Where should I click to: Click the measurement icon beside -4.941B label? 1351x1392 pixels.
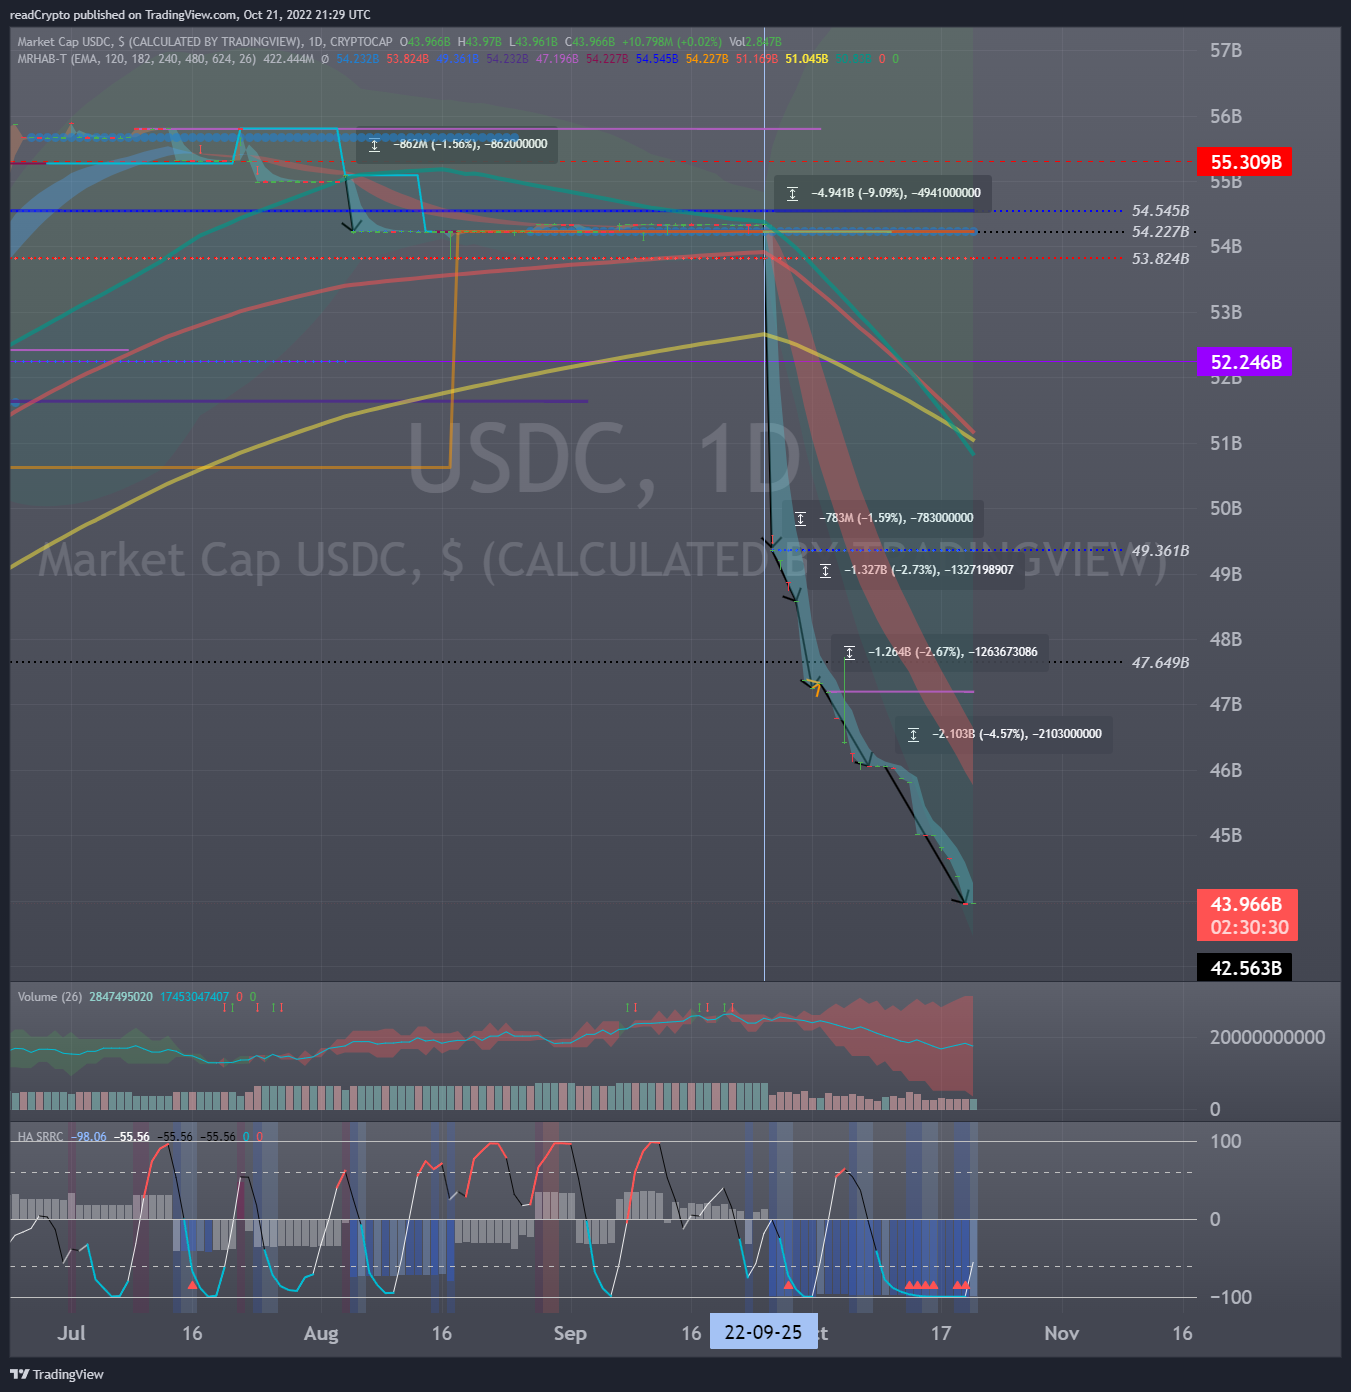click(x=792, y=194)
